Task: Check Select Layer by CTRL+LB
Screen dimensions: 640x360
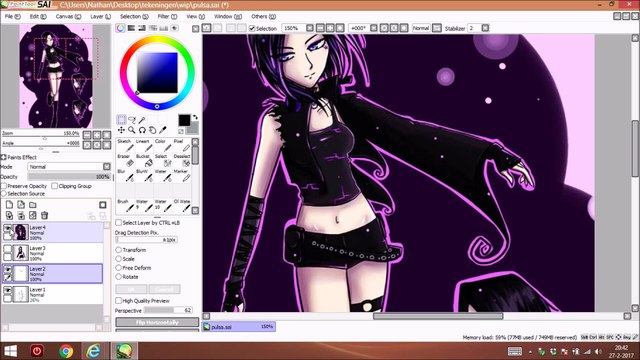Action: pyautogui.click(x=118, y=222)
